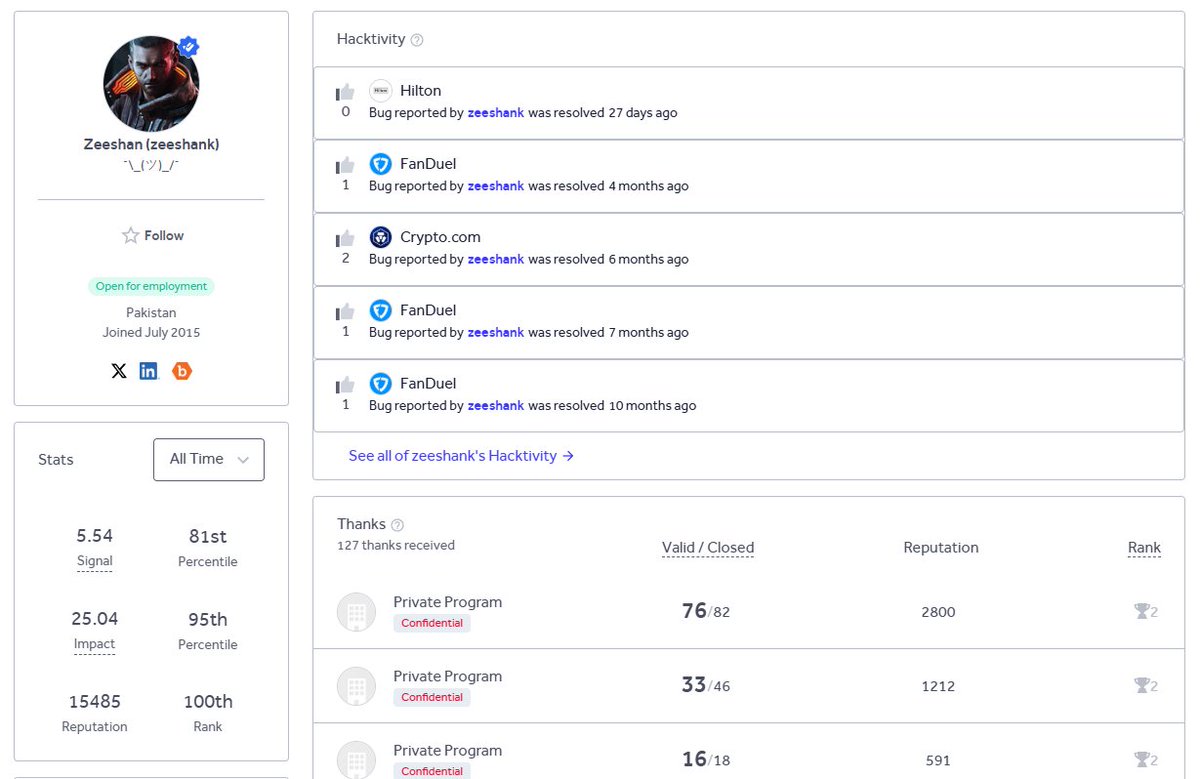The height and width of the screenshot is (779, 1200).
Task: Toggle upvote on 10 months ago FanDuel report
Action: pos(346,385)
